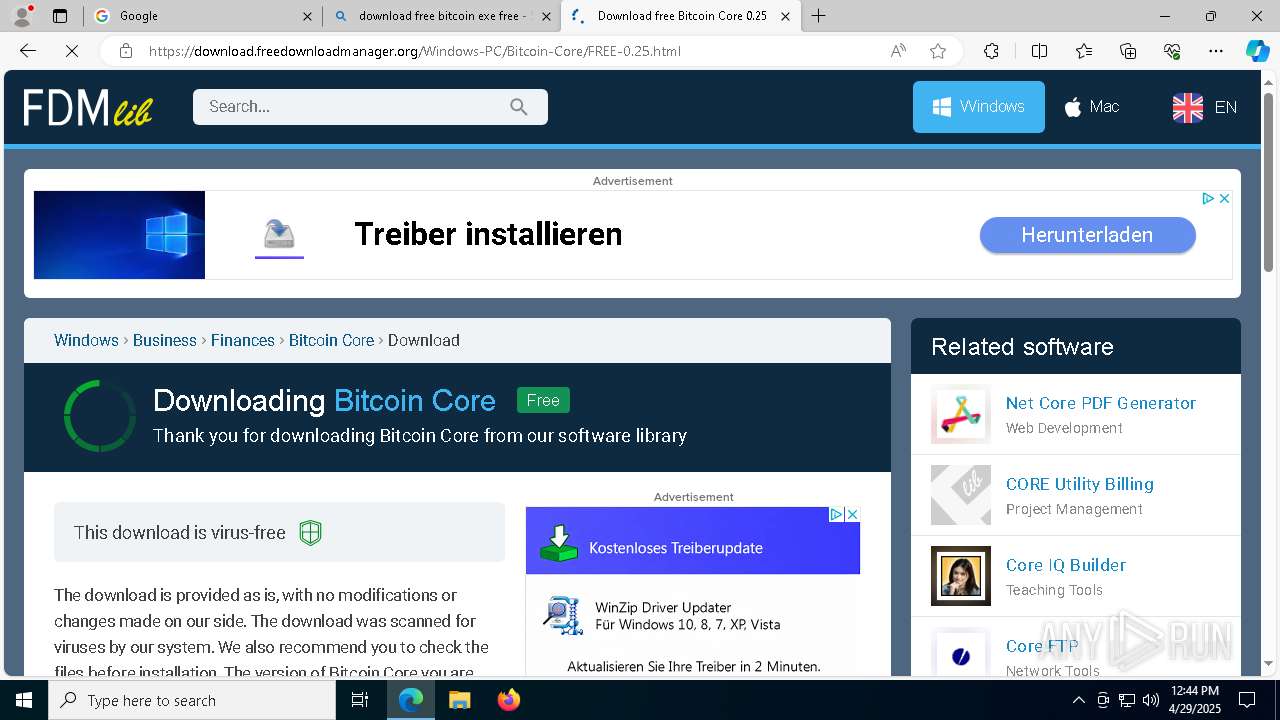Open the Favorites list

(x=1084, y=51)
